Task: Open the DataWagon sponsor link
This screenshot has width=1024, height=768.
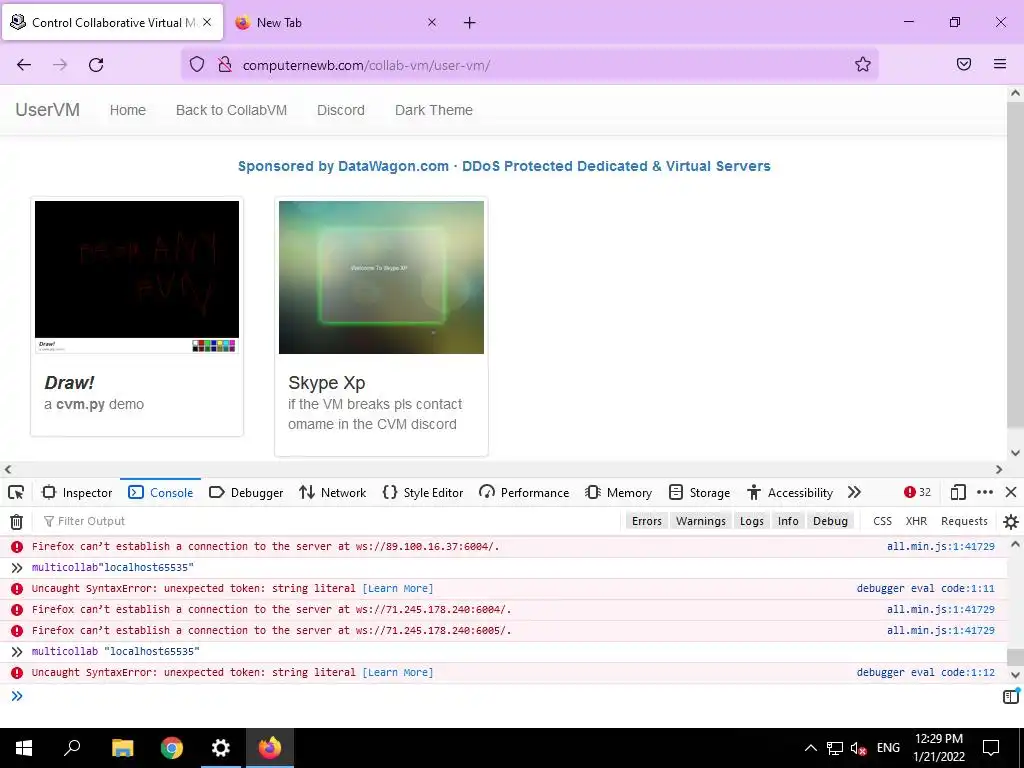Action: click(x=504, y=166)
